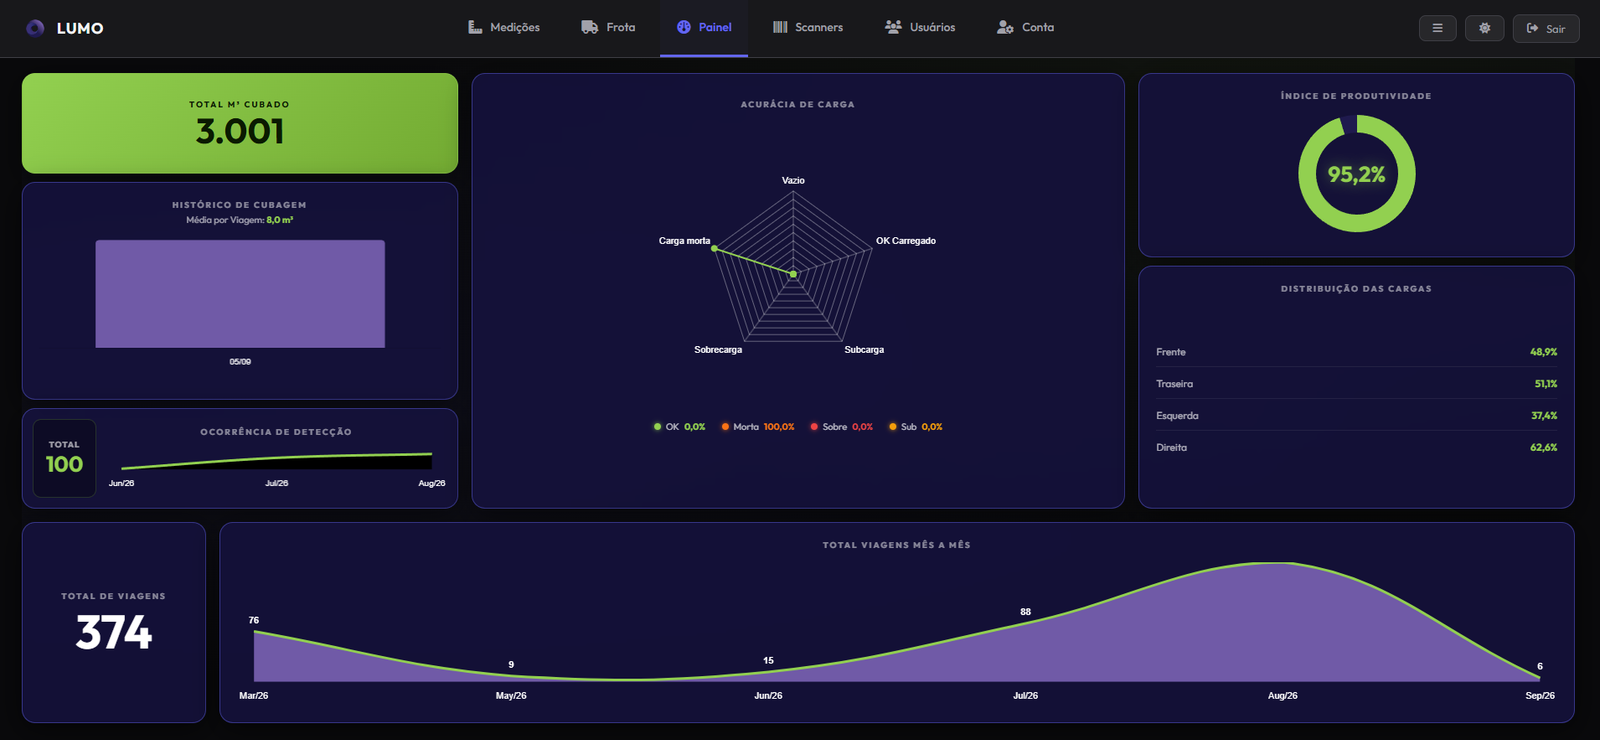Toggle the Sub legend item
The width and height of the screenshot is (1600, 740).
[916, 427]
